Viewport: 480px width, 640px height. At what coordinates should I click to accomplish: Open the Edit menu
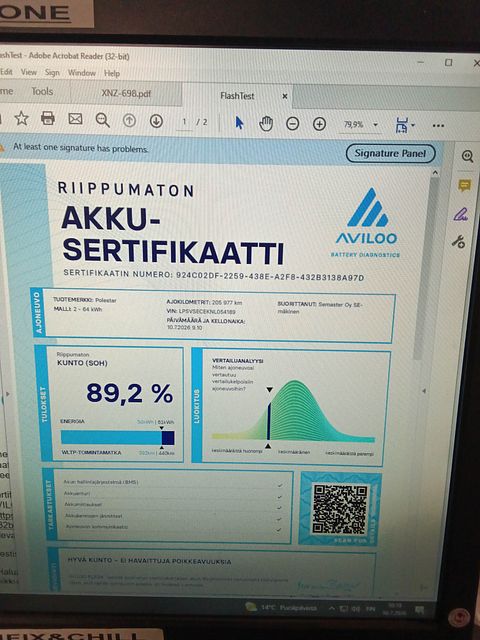[x=6, y=72]
